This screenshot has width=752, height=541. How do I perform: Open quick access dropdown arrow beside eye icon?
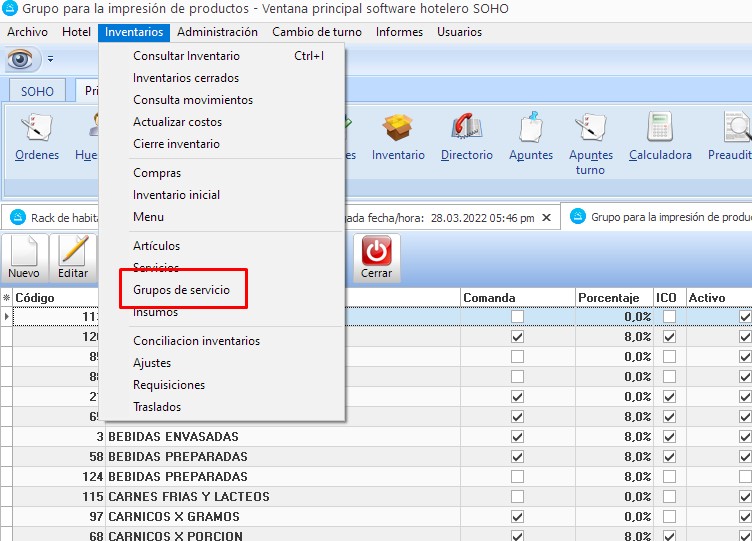[x=50, y=59]
